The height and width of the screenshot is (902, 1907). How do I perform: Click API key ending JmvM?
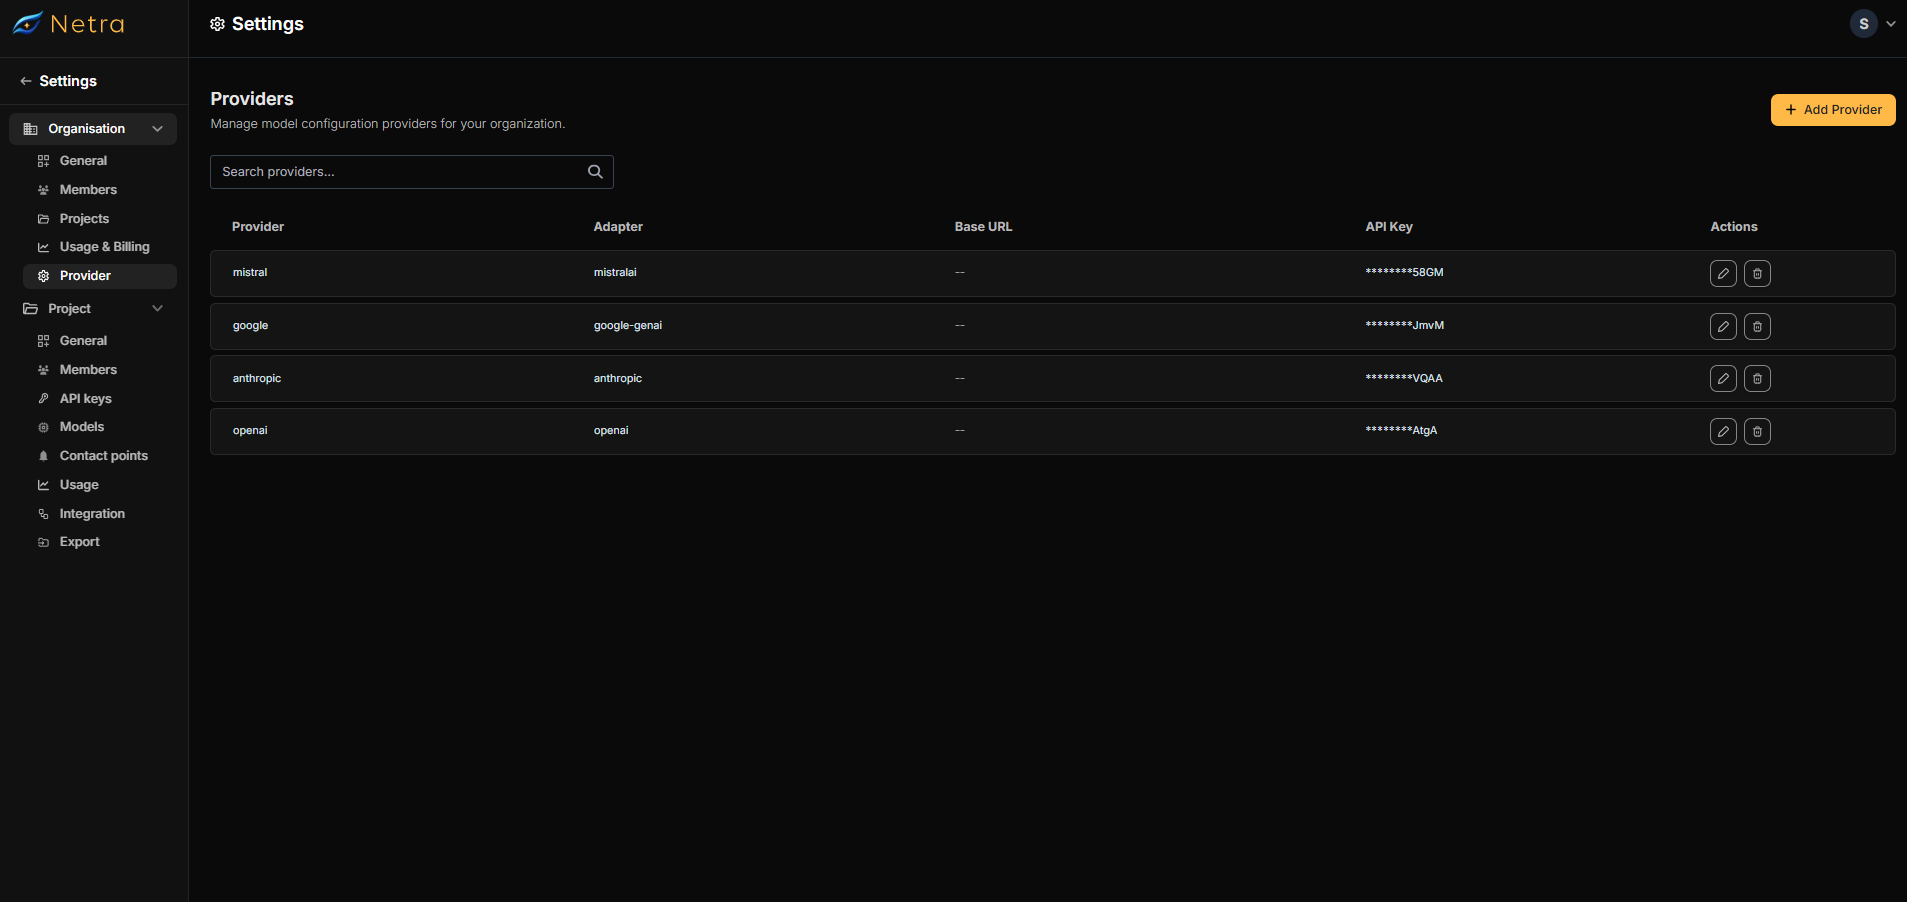pos(1405,326)
